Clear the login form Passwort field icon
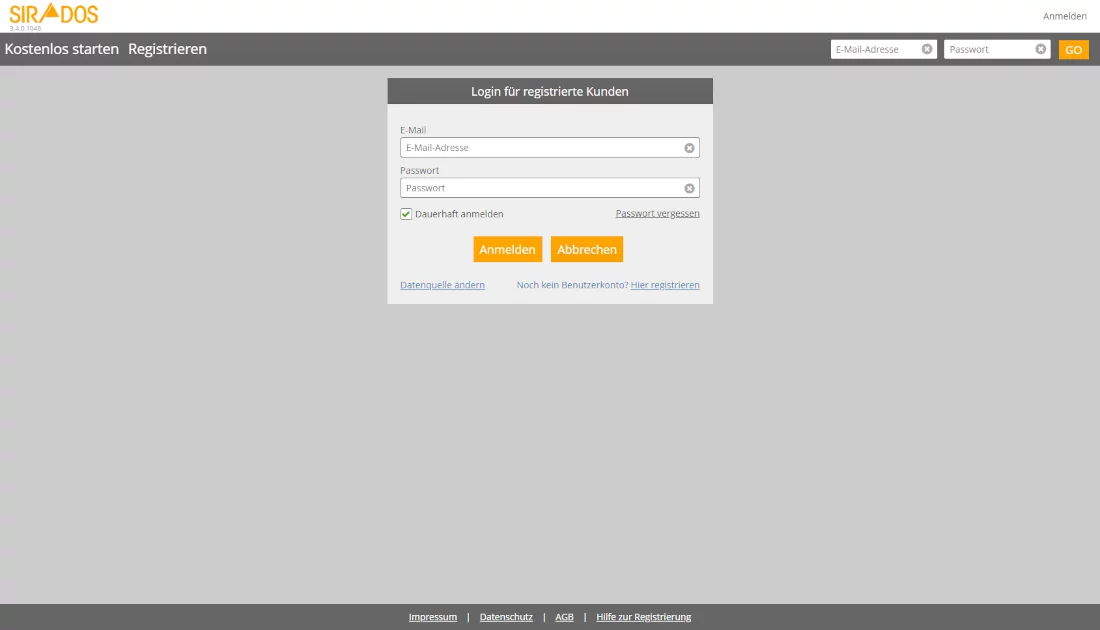The height and width of the screenshot is (630, 1100). tap(689, 188)
